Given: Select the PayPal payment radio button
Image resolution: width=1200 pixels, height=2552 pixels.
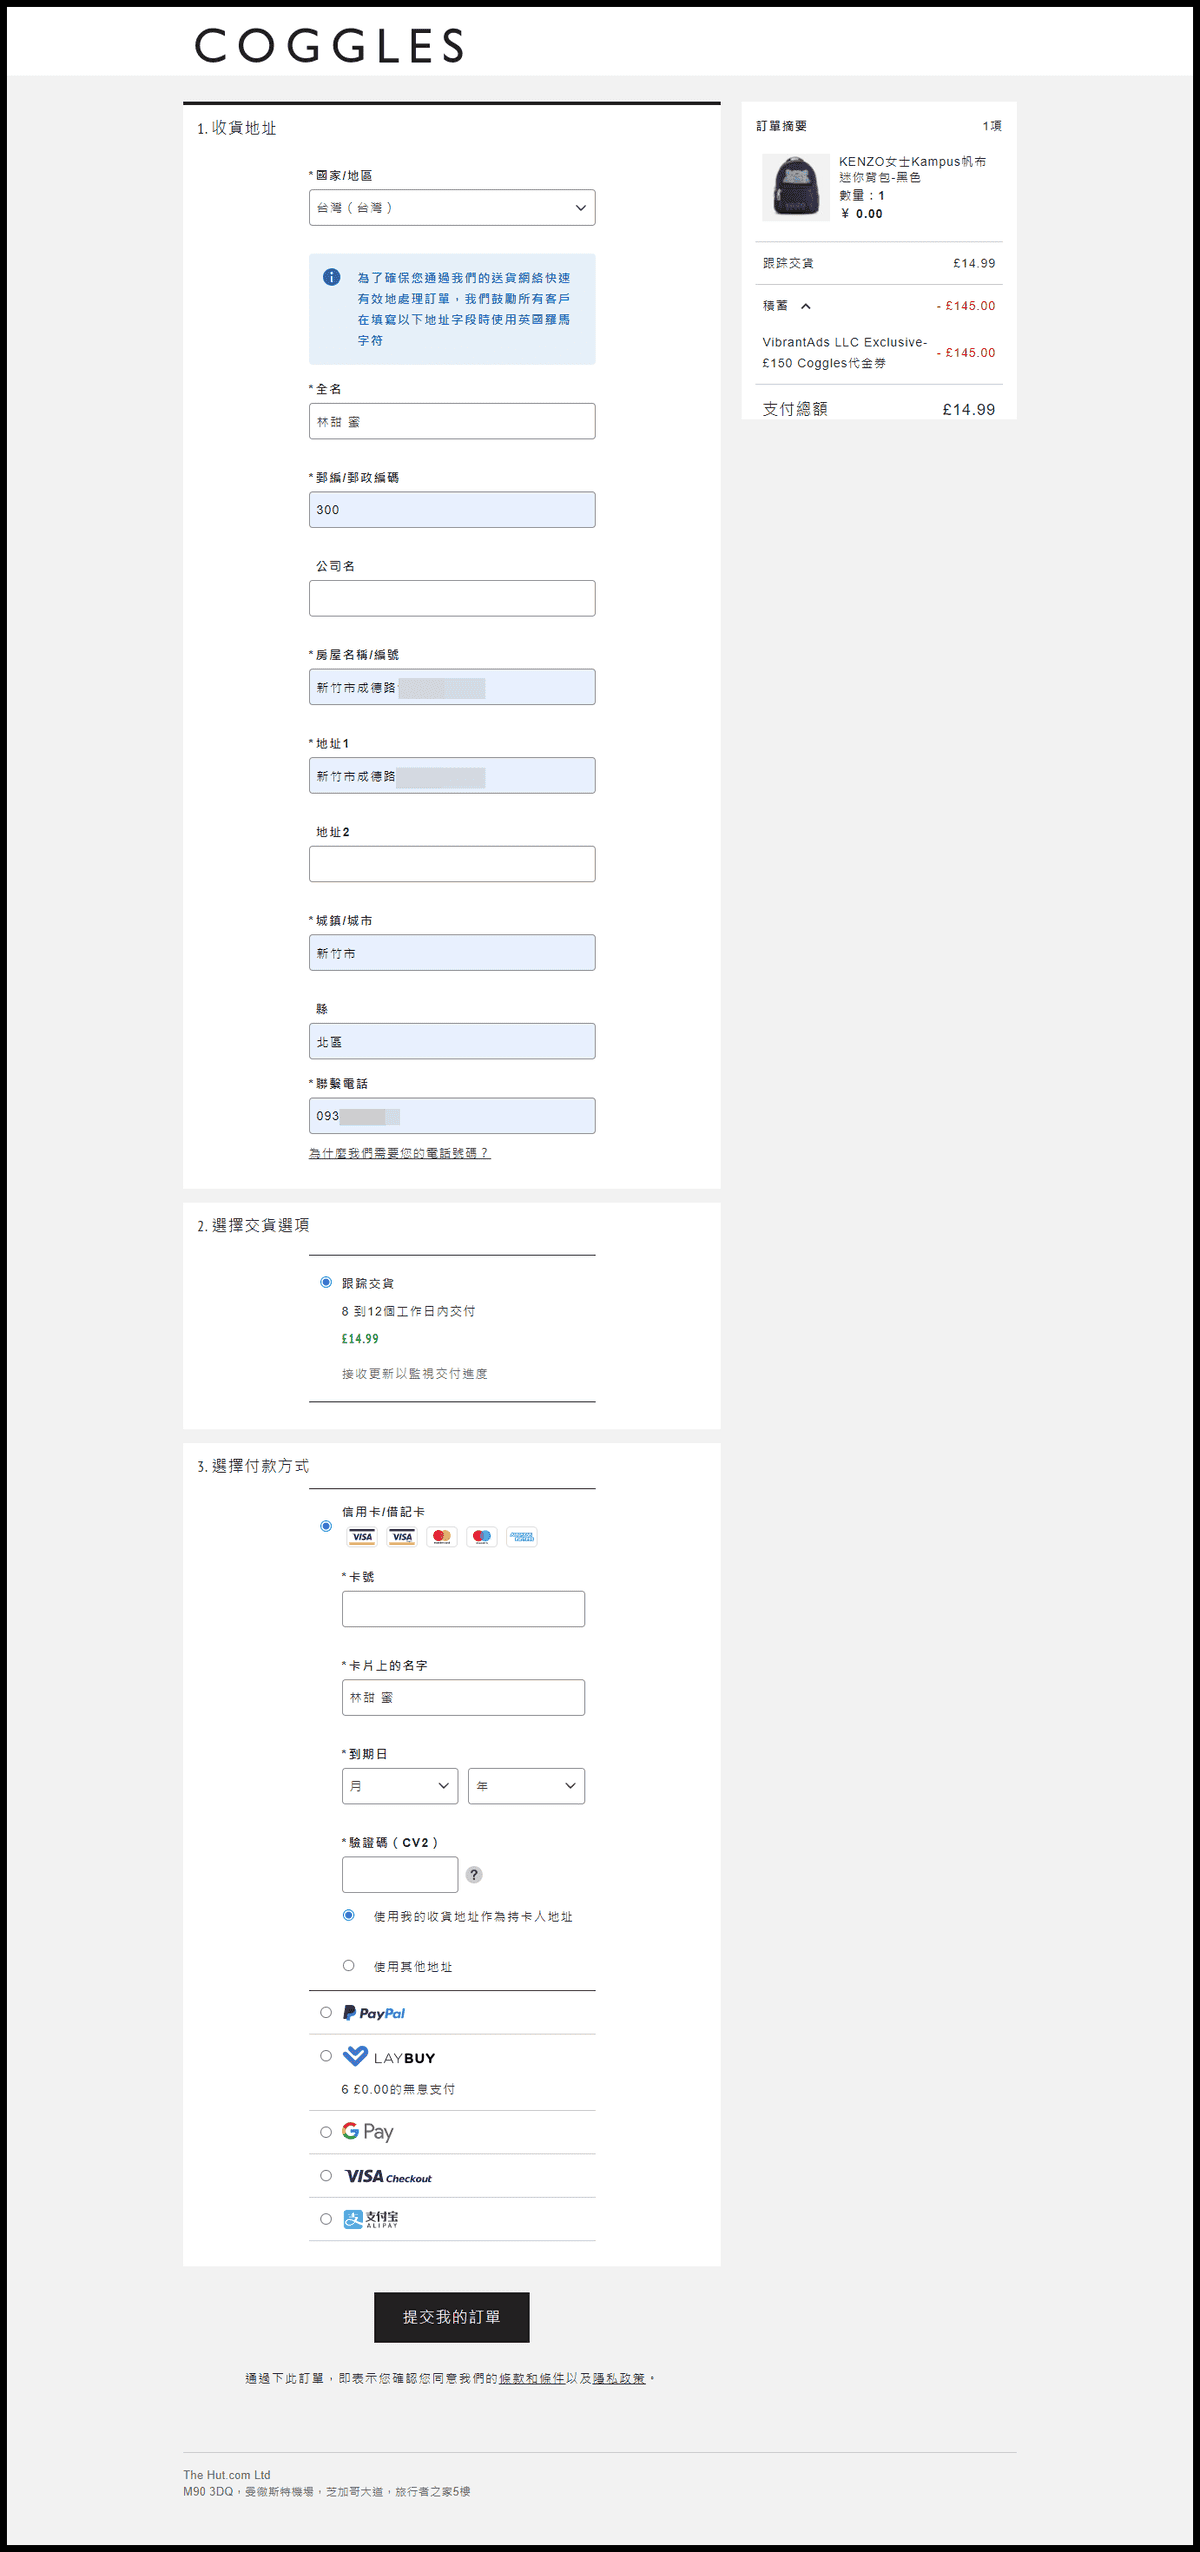Looking at the screenshot, I should click(326, 2012).
